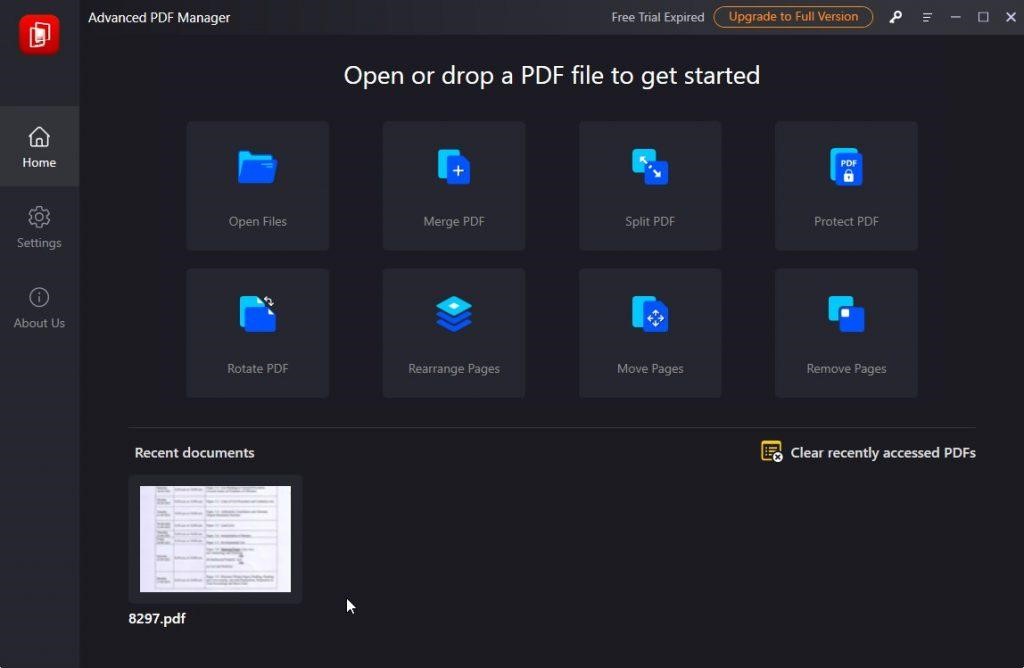Open the Merge PDF tool
The image size is (1024, 668).
pyautogui.click(x=453, y=185)
